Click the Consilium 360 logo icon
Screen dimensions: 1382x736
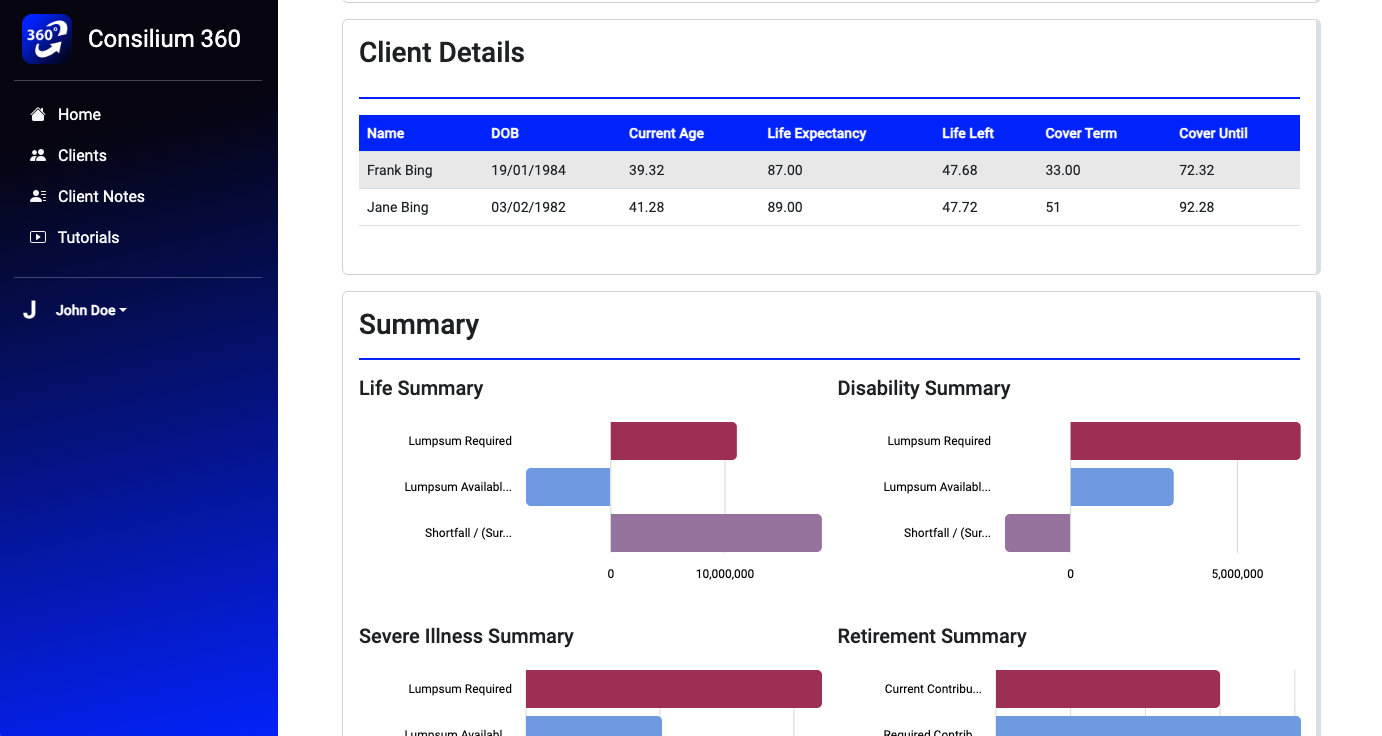(x=46, y=39)
